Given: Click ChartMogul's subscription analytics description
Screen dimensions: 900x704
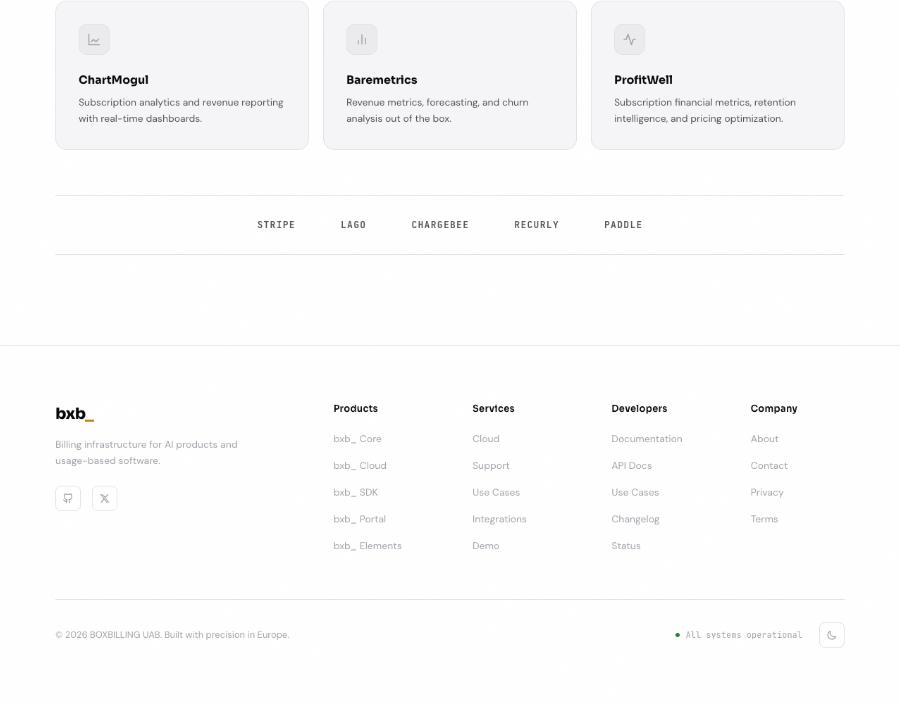Looking at the screenshot, I should (181, 111).
